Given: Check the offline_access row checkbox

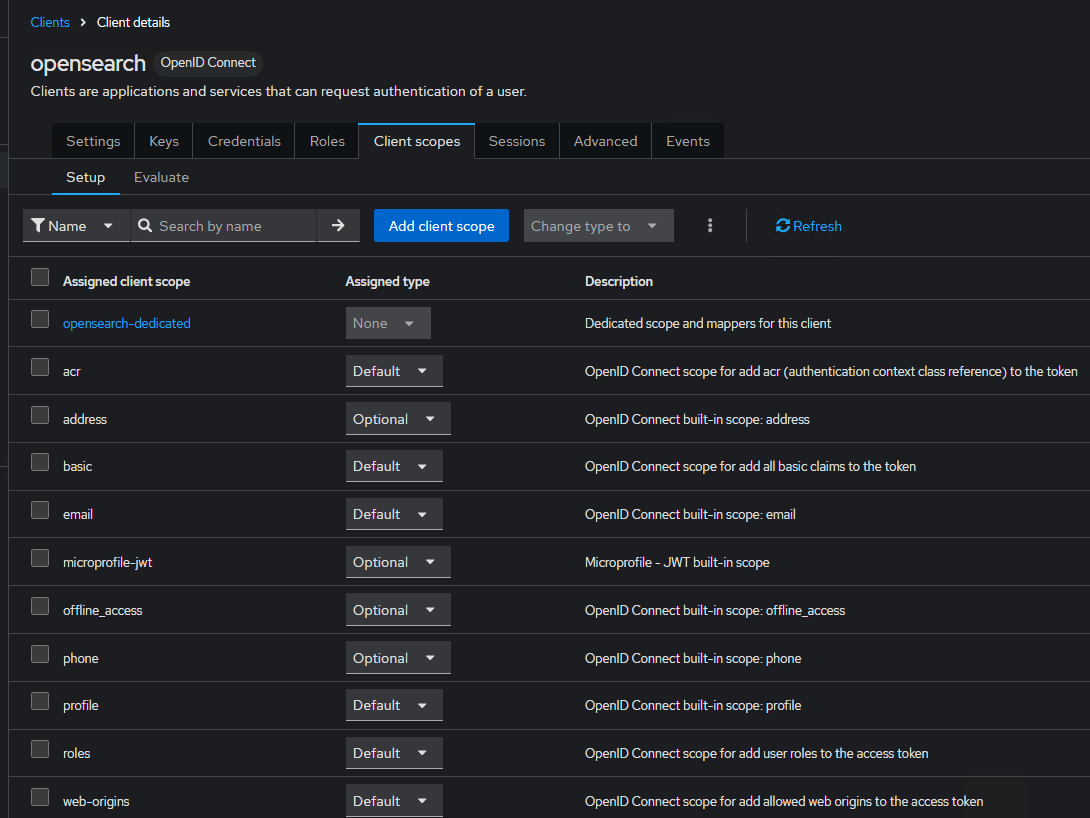Looking at the screenshot, I should coord(40,606).
